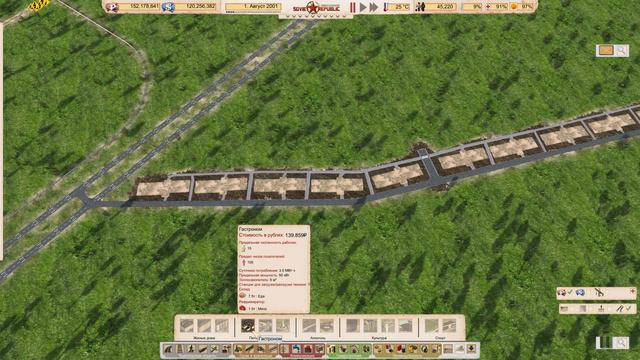The height and width of the screenshot is (360, 640).
Task: Open last icon in gray toolbar group
Action: [x=226, y=349]
